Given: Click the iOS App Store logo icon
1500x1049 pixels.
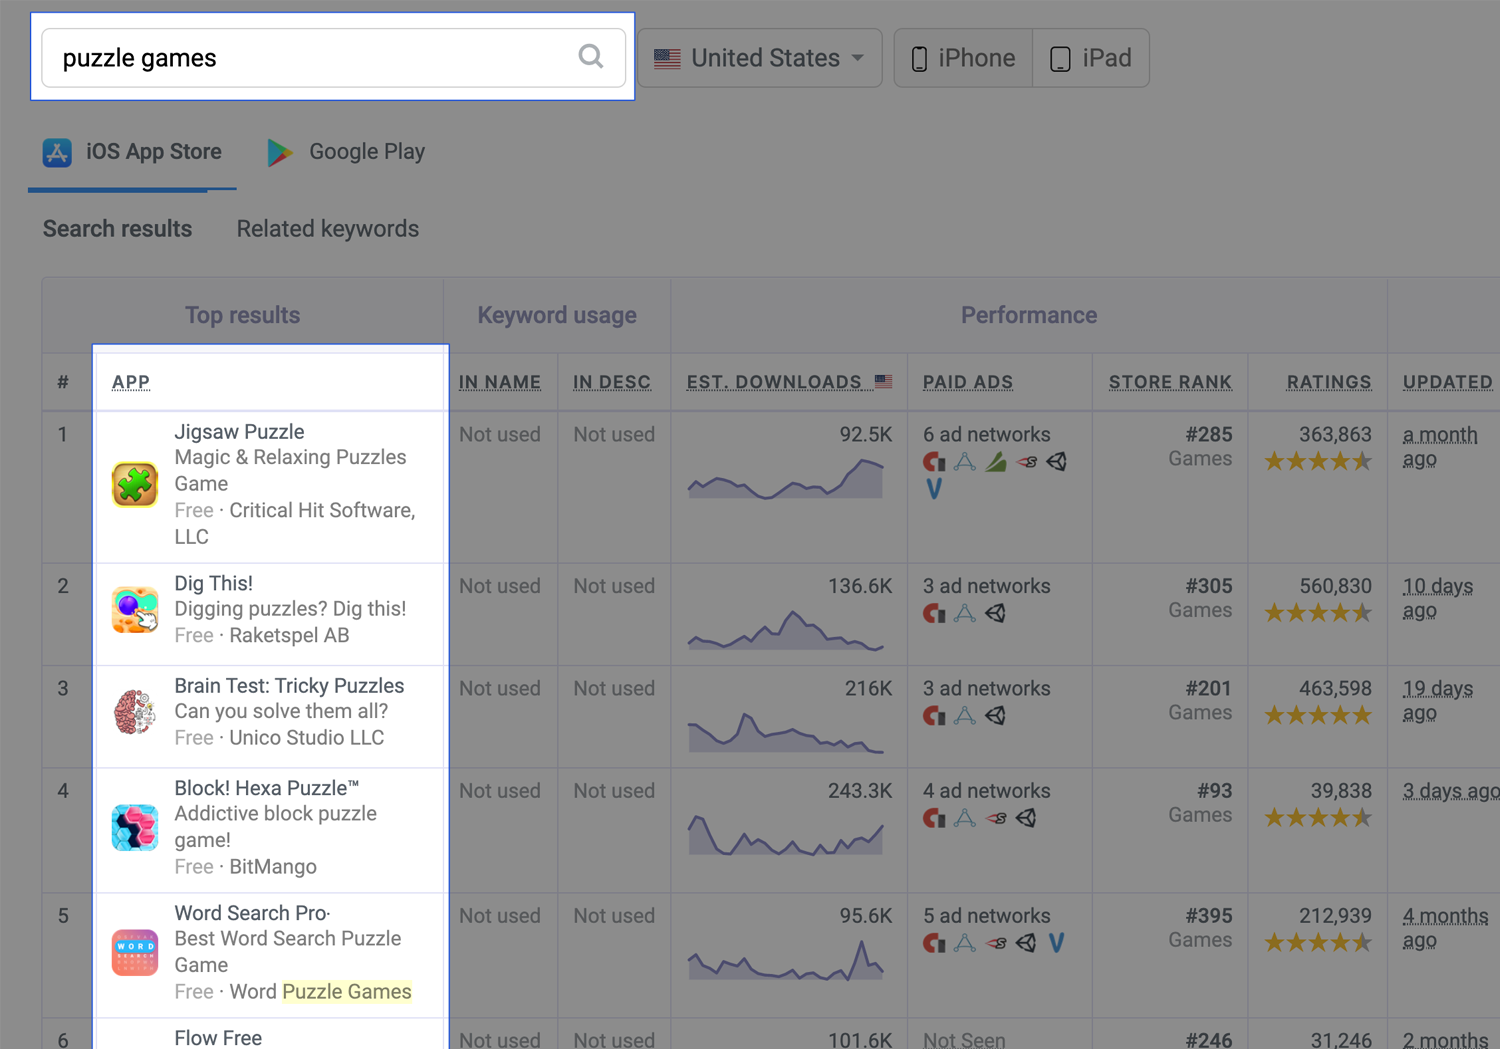Looking at the screenshot, I should 57,152.
